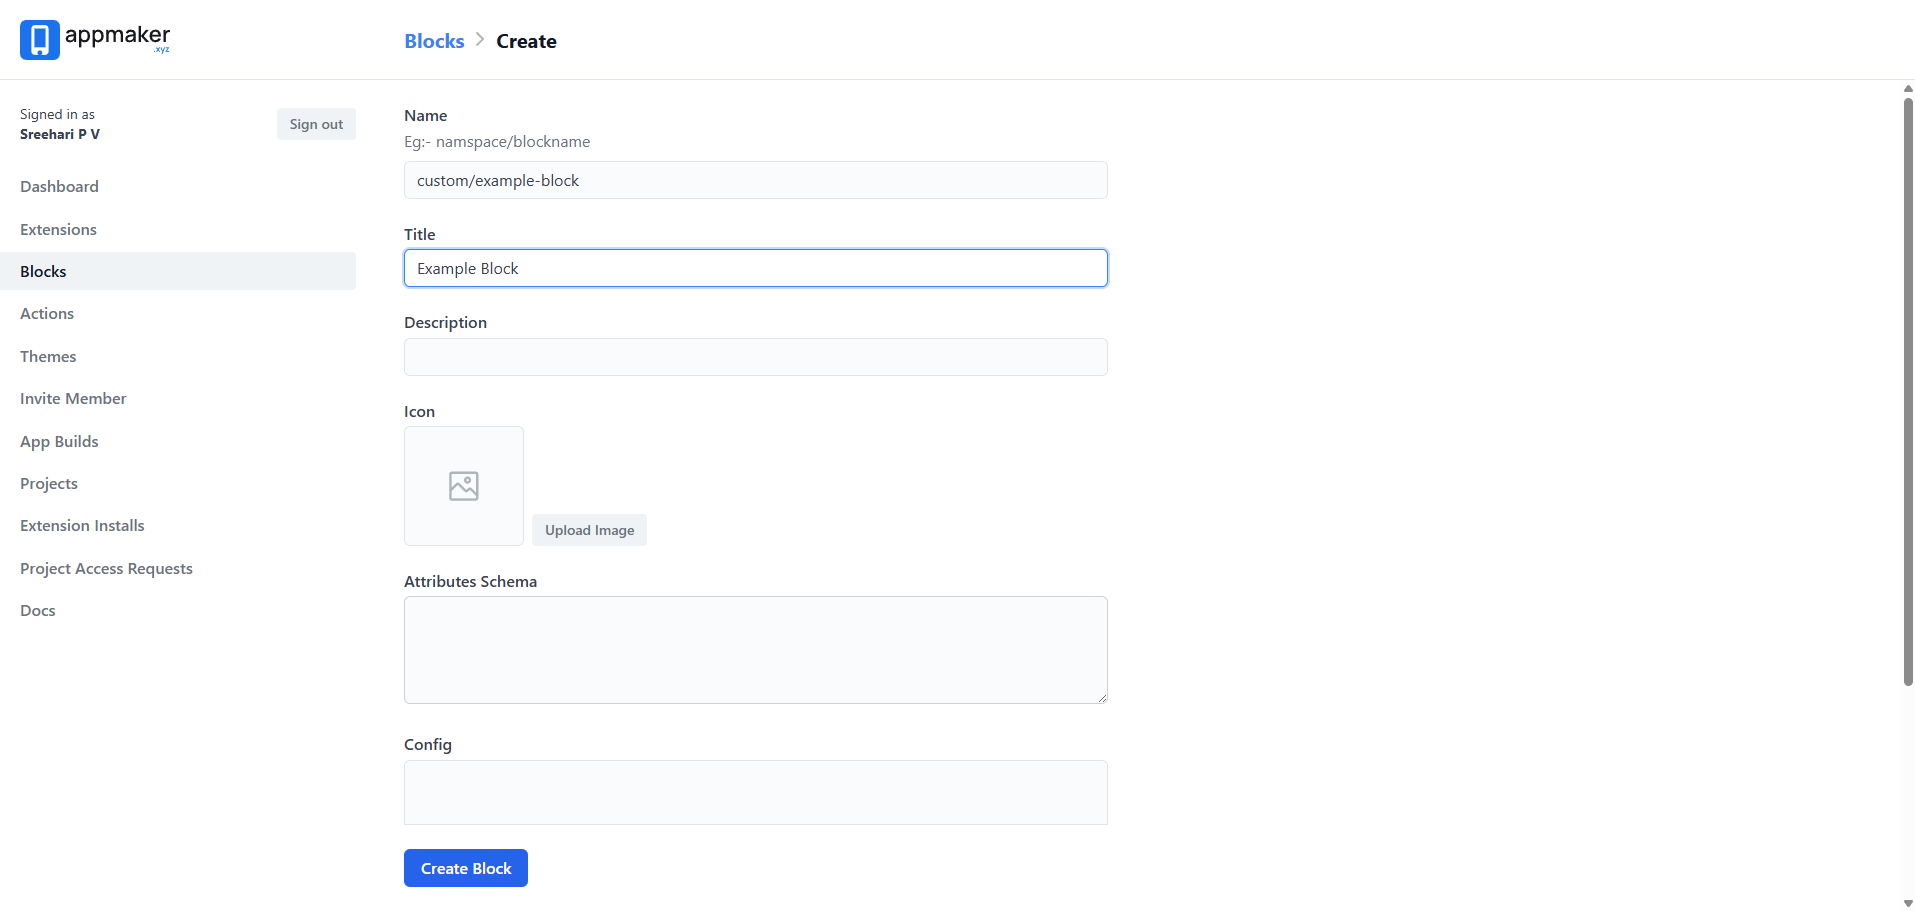Navigate to Projects
This screenshot has width=1915, height=911.
48,483
